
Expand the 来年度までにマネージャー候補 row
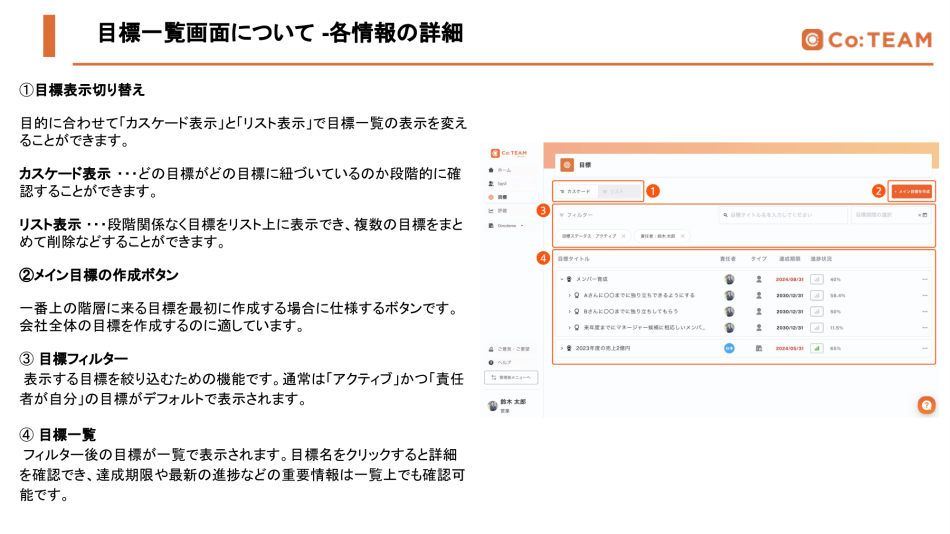569,328
